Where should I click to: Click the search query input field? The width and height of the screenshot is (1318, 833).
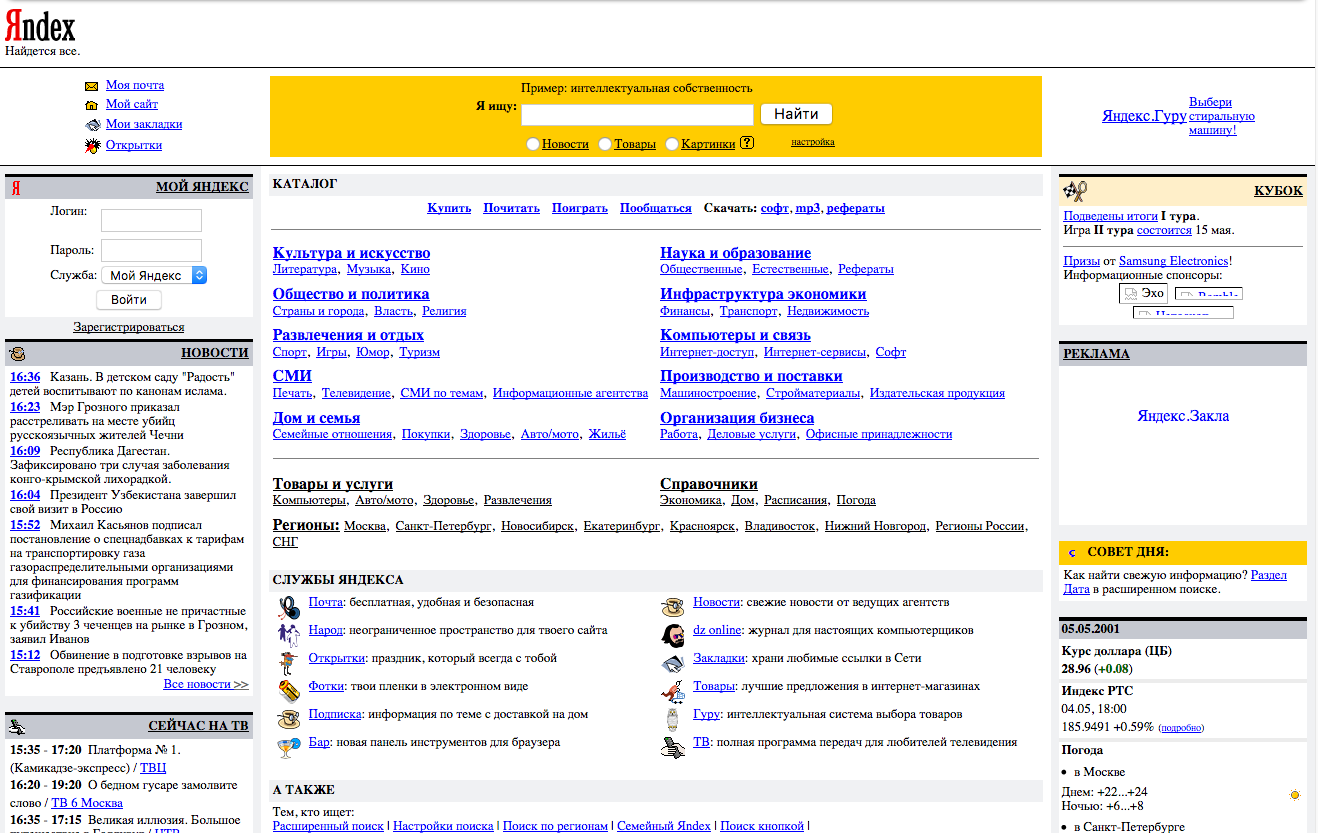pyautogui.click(x=637, y=115)
